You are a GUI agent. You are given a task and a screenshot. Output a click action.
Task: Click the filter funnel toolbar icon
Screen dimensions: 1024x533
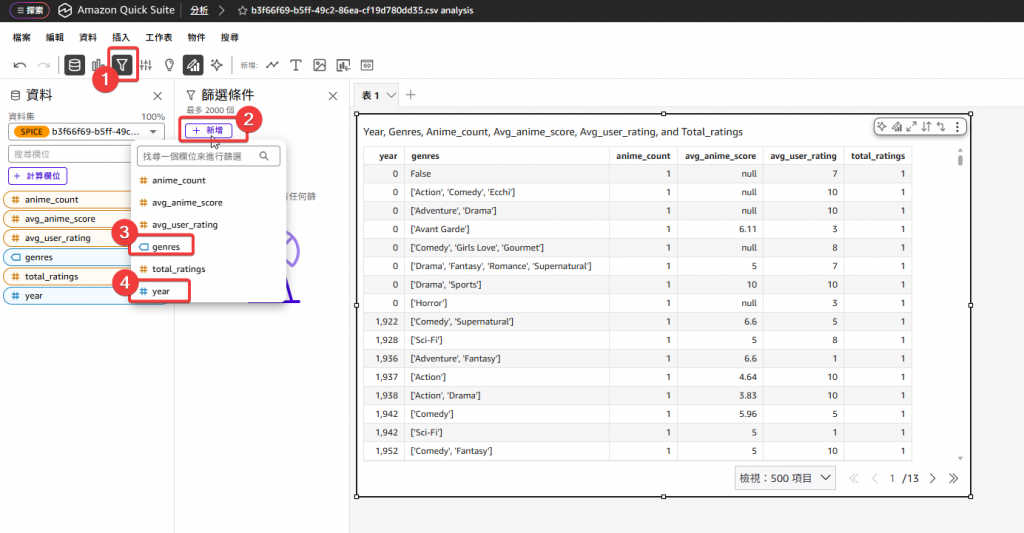pos(122,65)
